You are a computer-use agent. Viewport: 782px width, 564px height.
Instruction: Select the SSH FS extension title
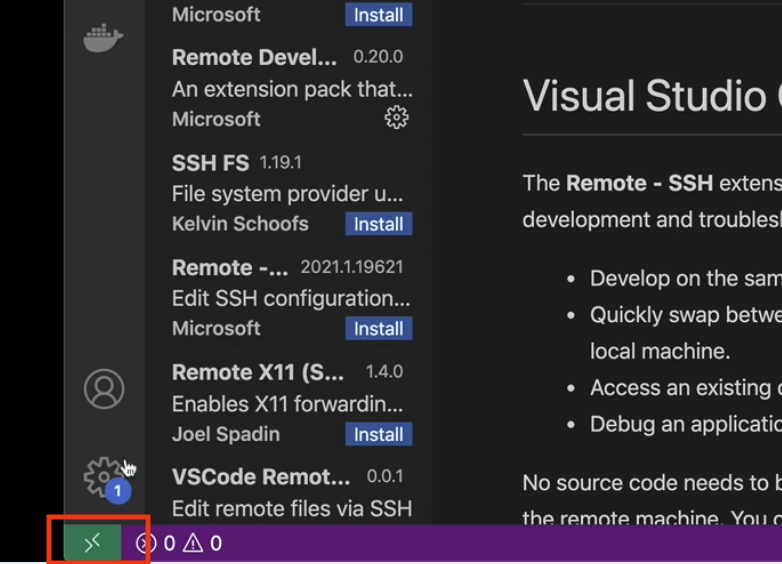pyautogui.click(x=210, y=163)
